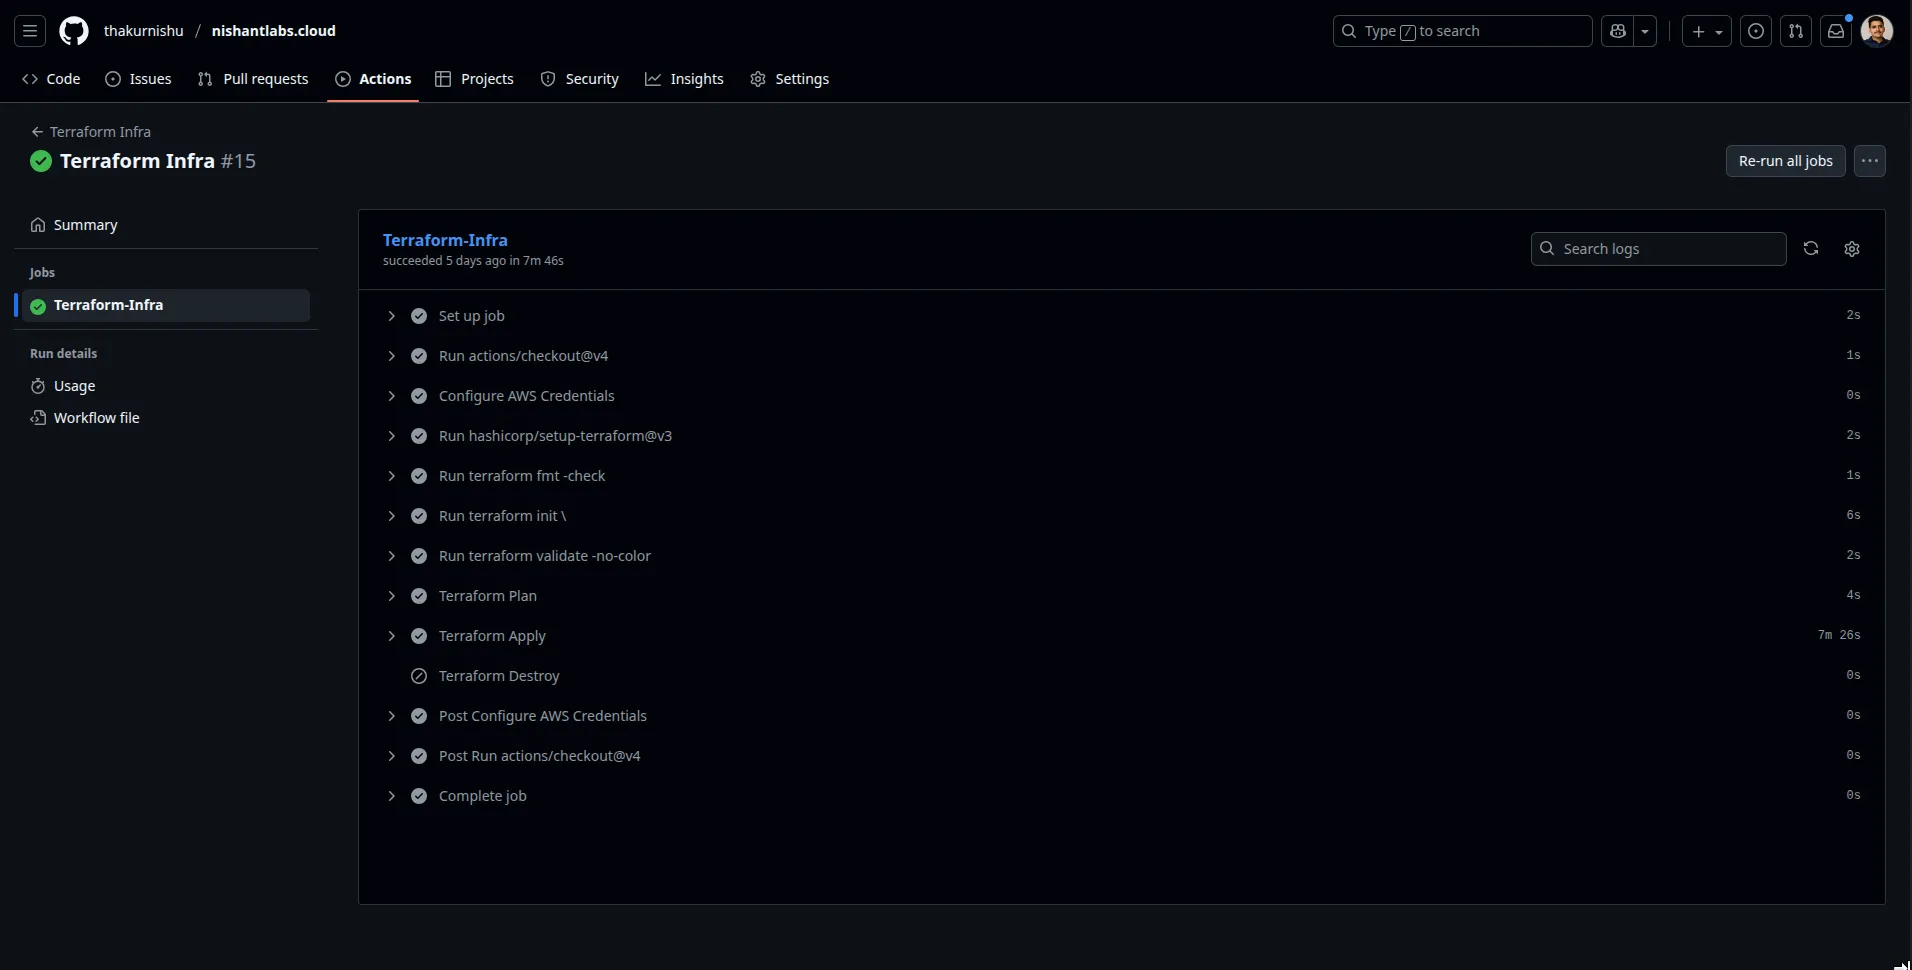Expand the Set up job step
This screenshot has width=1912, height=970.
(x=392, y=316)
